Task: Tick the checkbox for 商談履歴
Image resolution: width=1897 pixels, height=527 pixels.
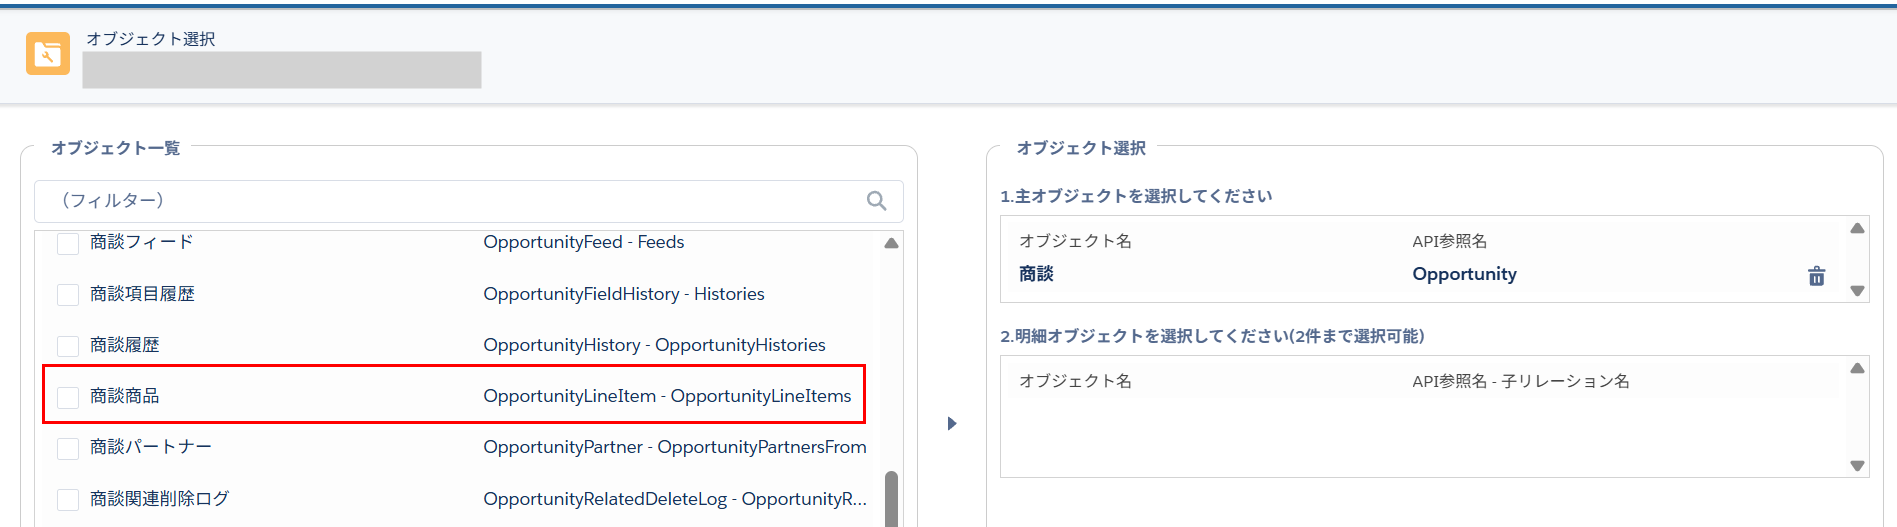Action: [x=68, y=346]
